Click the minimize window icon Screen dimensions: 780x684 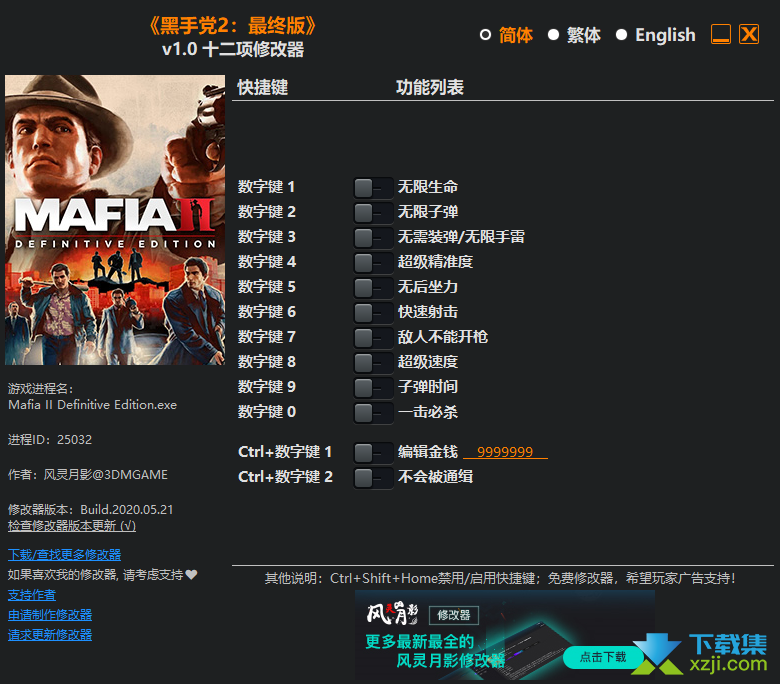coord(721,34)
